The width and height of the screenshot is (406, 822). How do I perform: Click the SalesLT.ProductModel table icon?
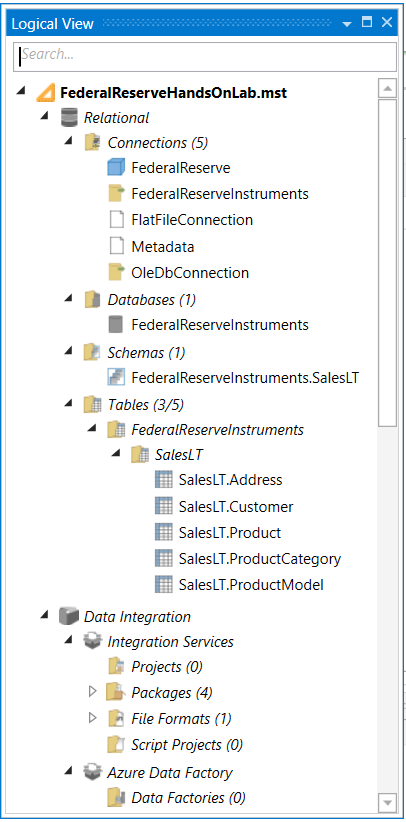pyautogui.click(x=164, y=585)
